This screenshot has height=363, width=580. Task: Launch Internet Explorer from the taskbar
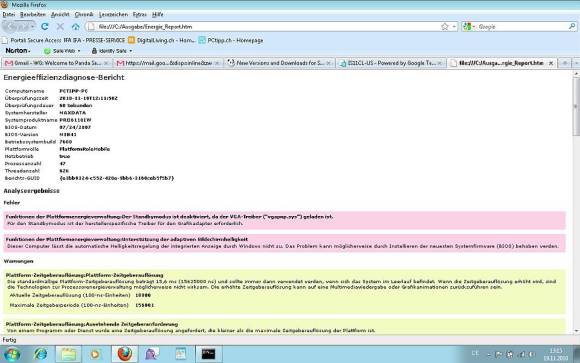coord(41,354)
